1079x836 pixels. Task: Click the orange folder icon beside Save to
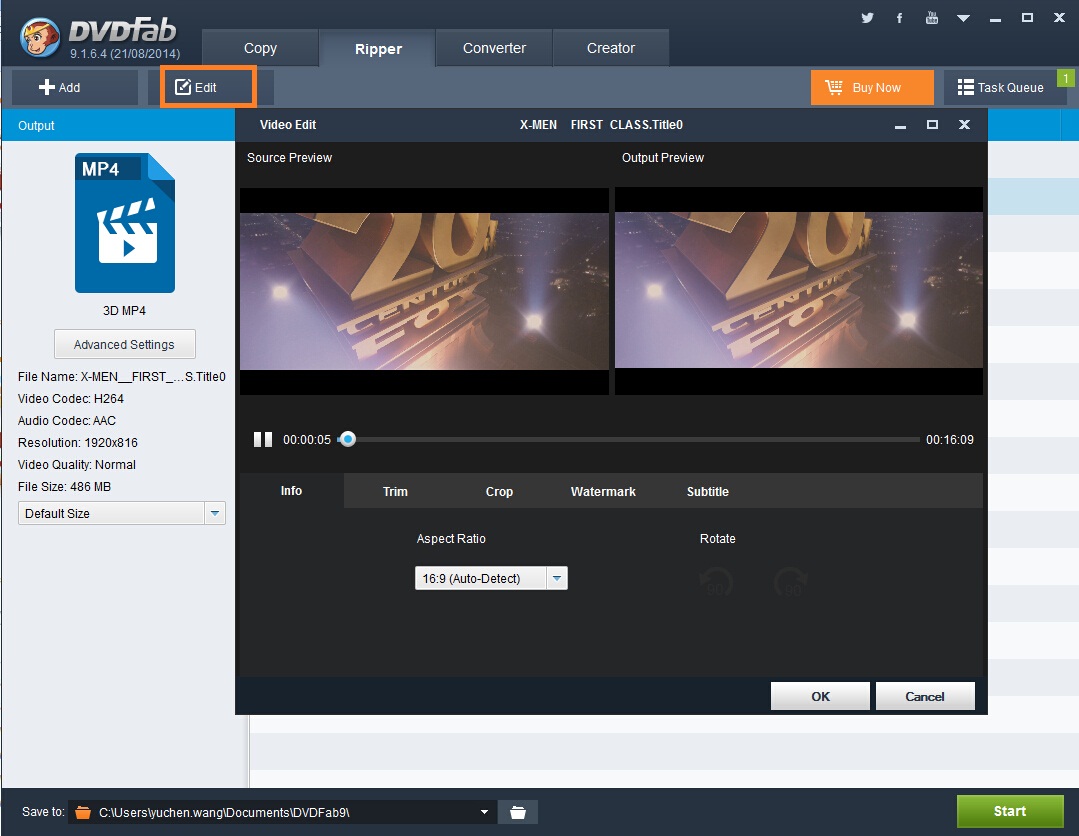(x=83, y=812)
